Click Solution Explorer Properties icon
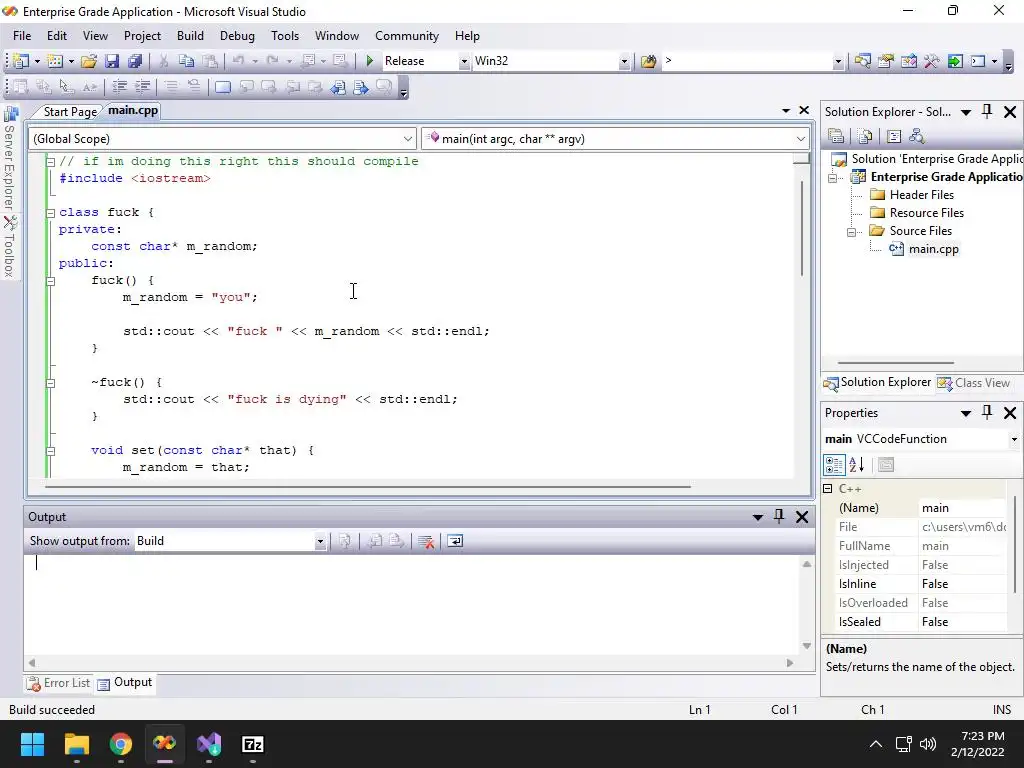The image size is (1024, 768). 836,136
